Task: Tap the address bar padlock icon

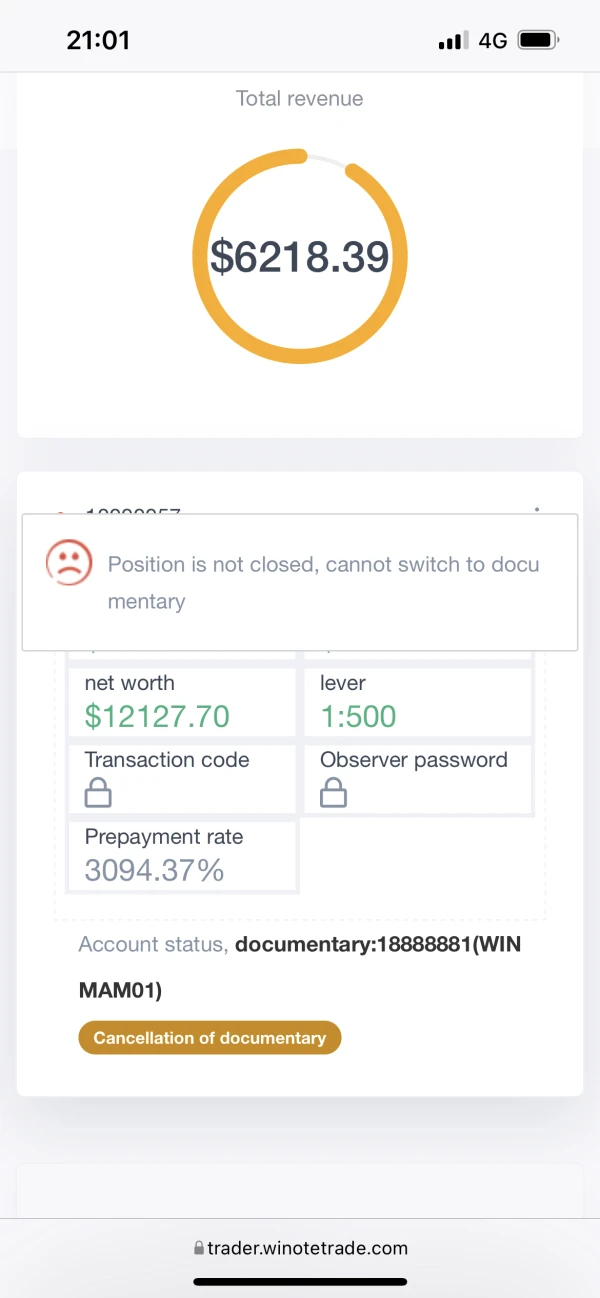Action: point(198,1248)
